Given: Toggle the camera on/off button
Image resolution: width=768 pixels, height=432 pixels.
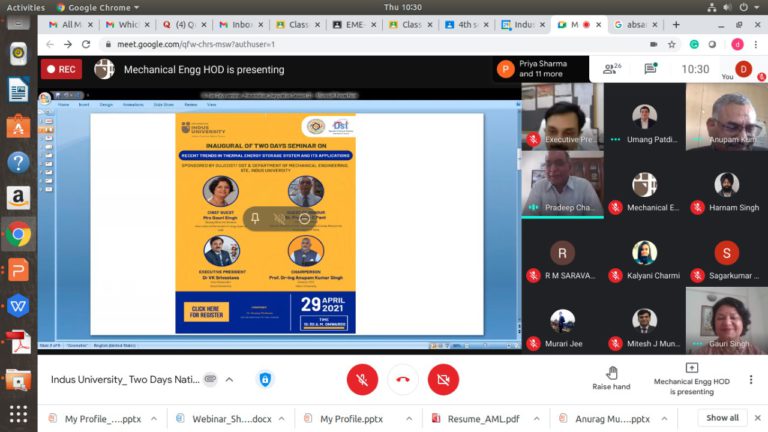Looking at the screenshot, I should pos(443,380).
